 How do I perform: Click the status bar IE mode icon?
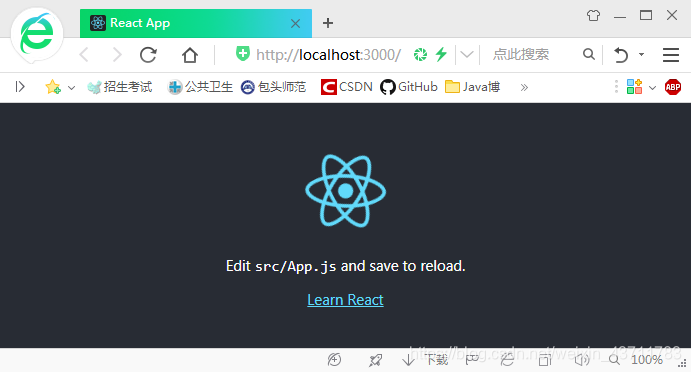pos(507,360)
